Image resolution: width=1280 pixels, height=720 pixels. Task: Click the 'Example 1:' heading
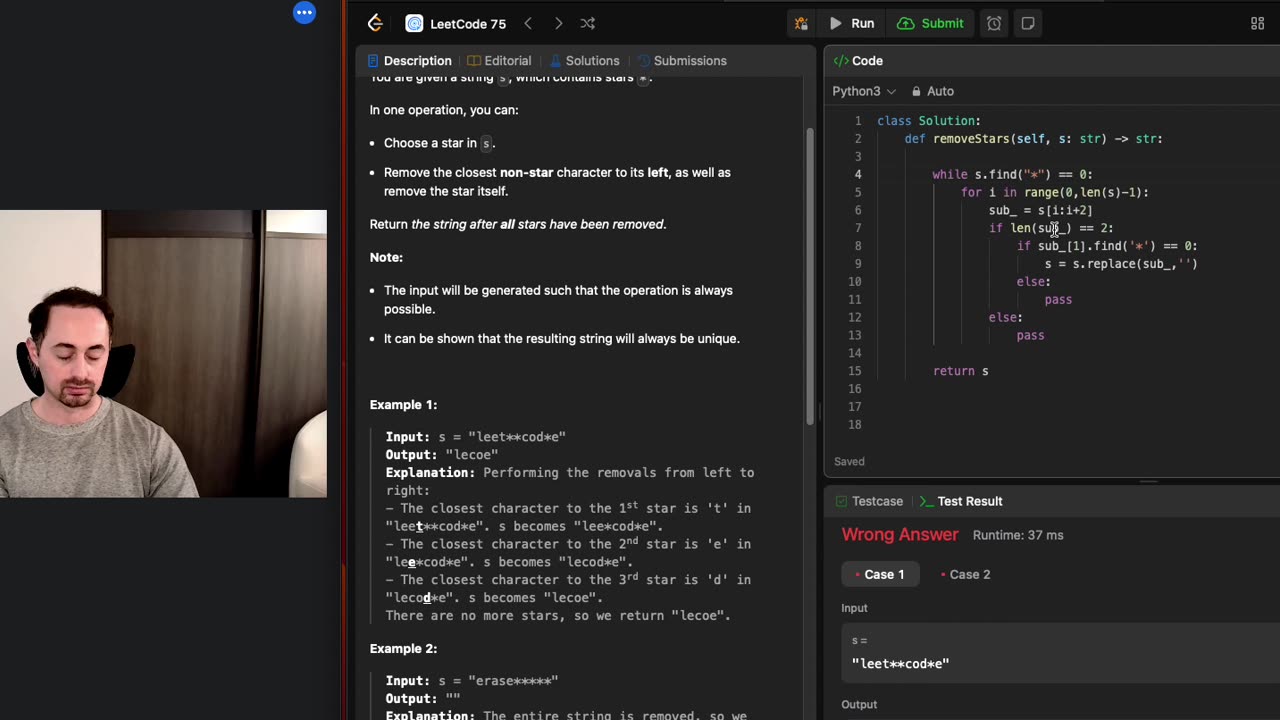pyautogui.click(x=403, y=405)
